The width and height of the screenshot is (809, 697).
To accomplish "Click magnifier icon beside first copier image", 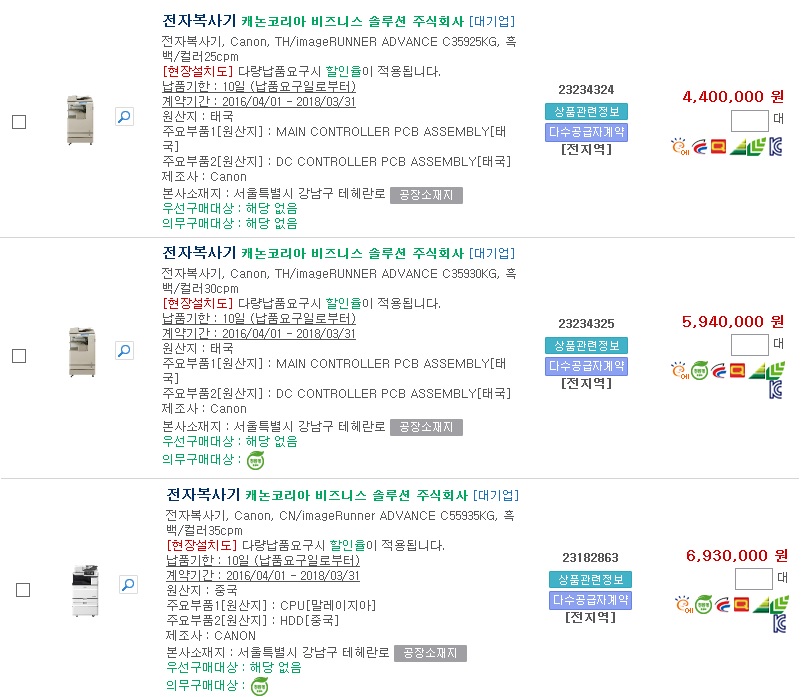I will [x=124, y=117].
